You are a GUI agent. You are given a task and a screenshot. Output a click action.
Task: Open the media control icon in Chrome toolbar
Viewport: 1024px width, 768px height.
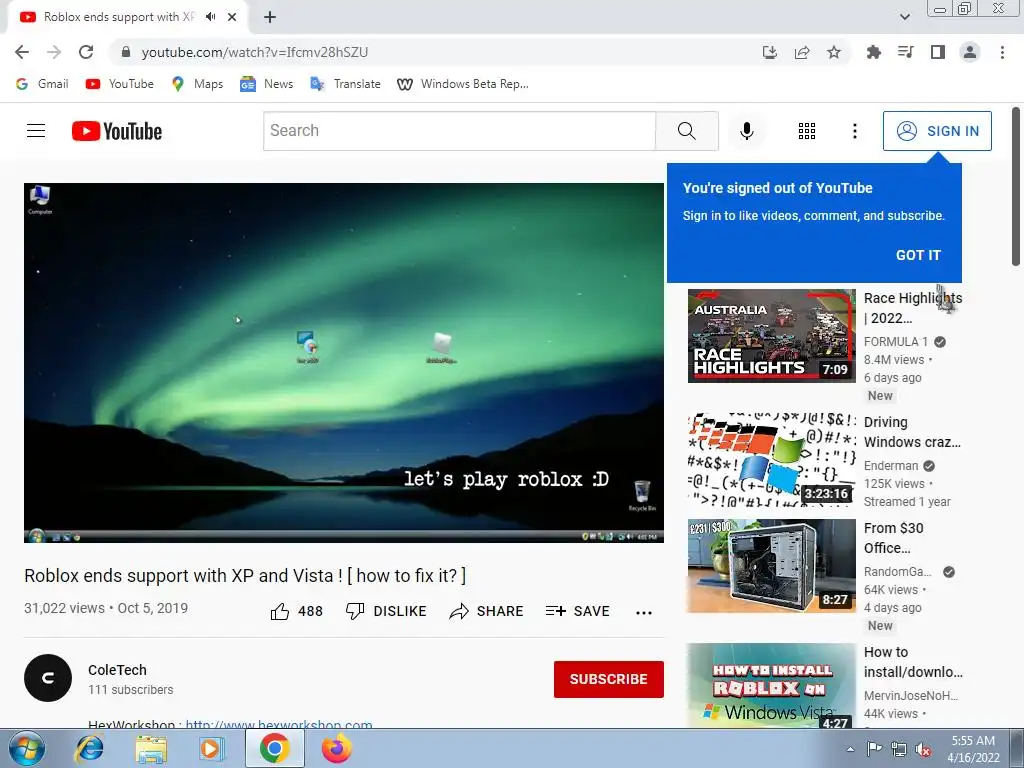906,52
